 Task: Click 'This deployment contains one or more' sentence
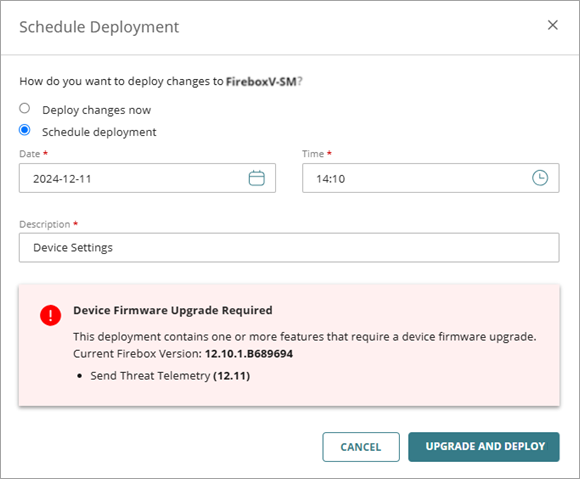pyautogui.click(x=305, y=337)
